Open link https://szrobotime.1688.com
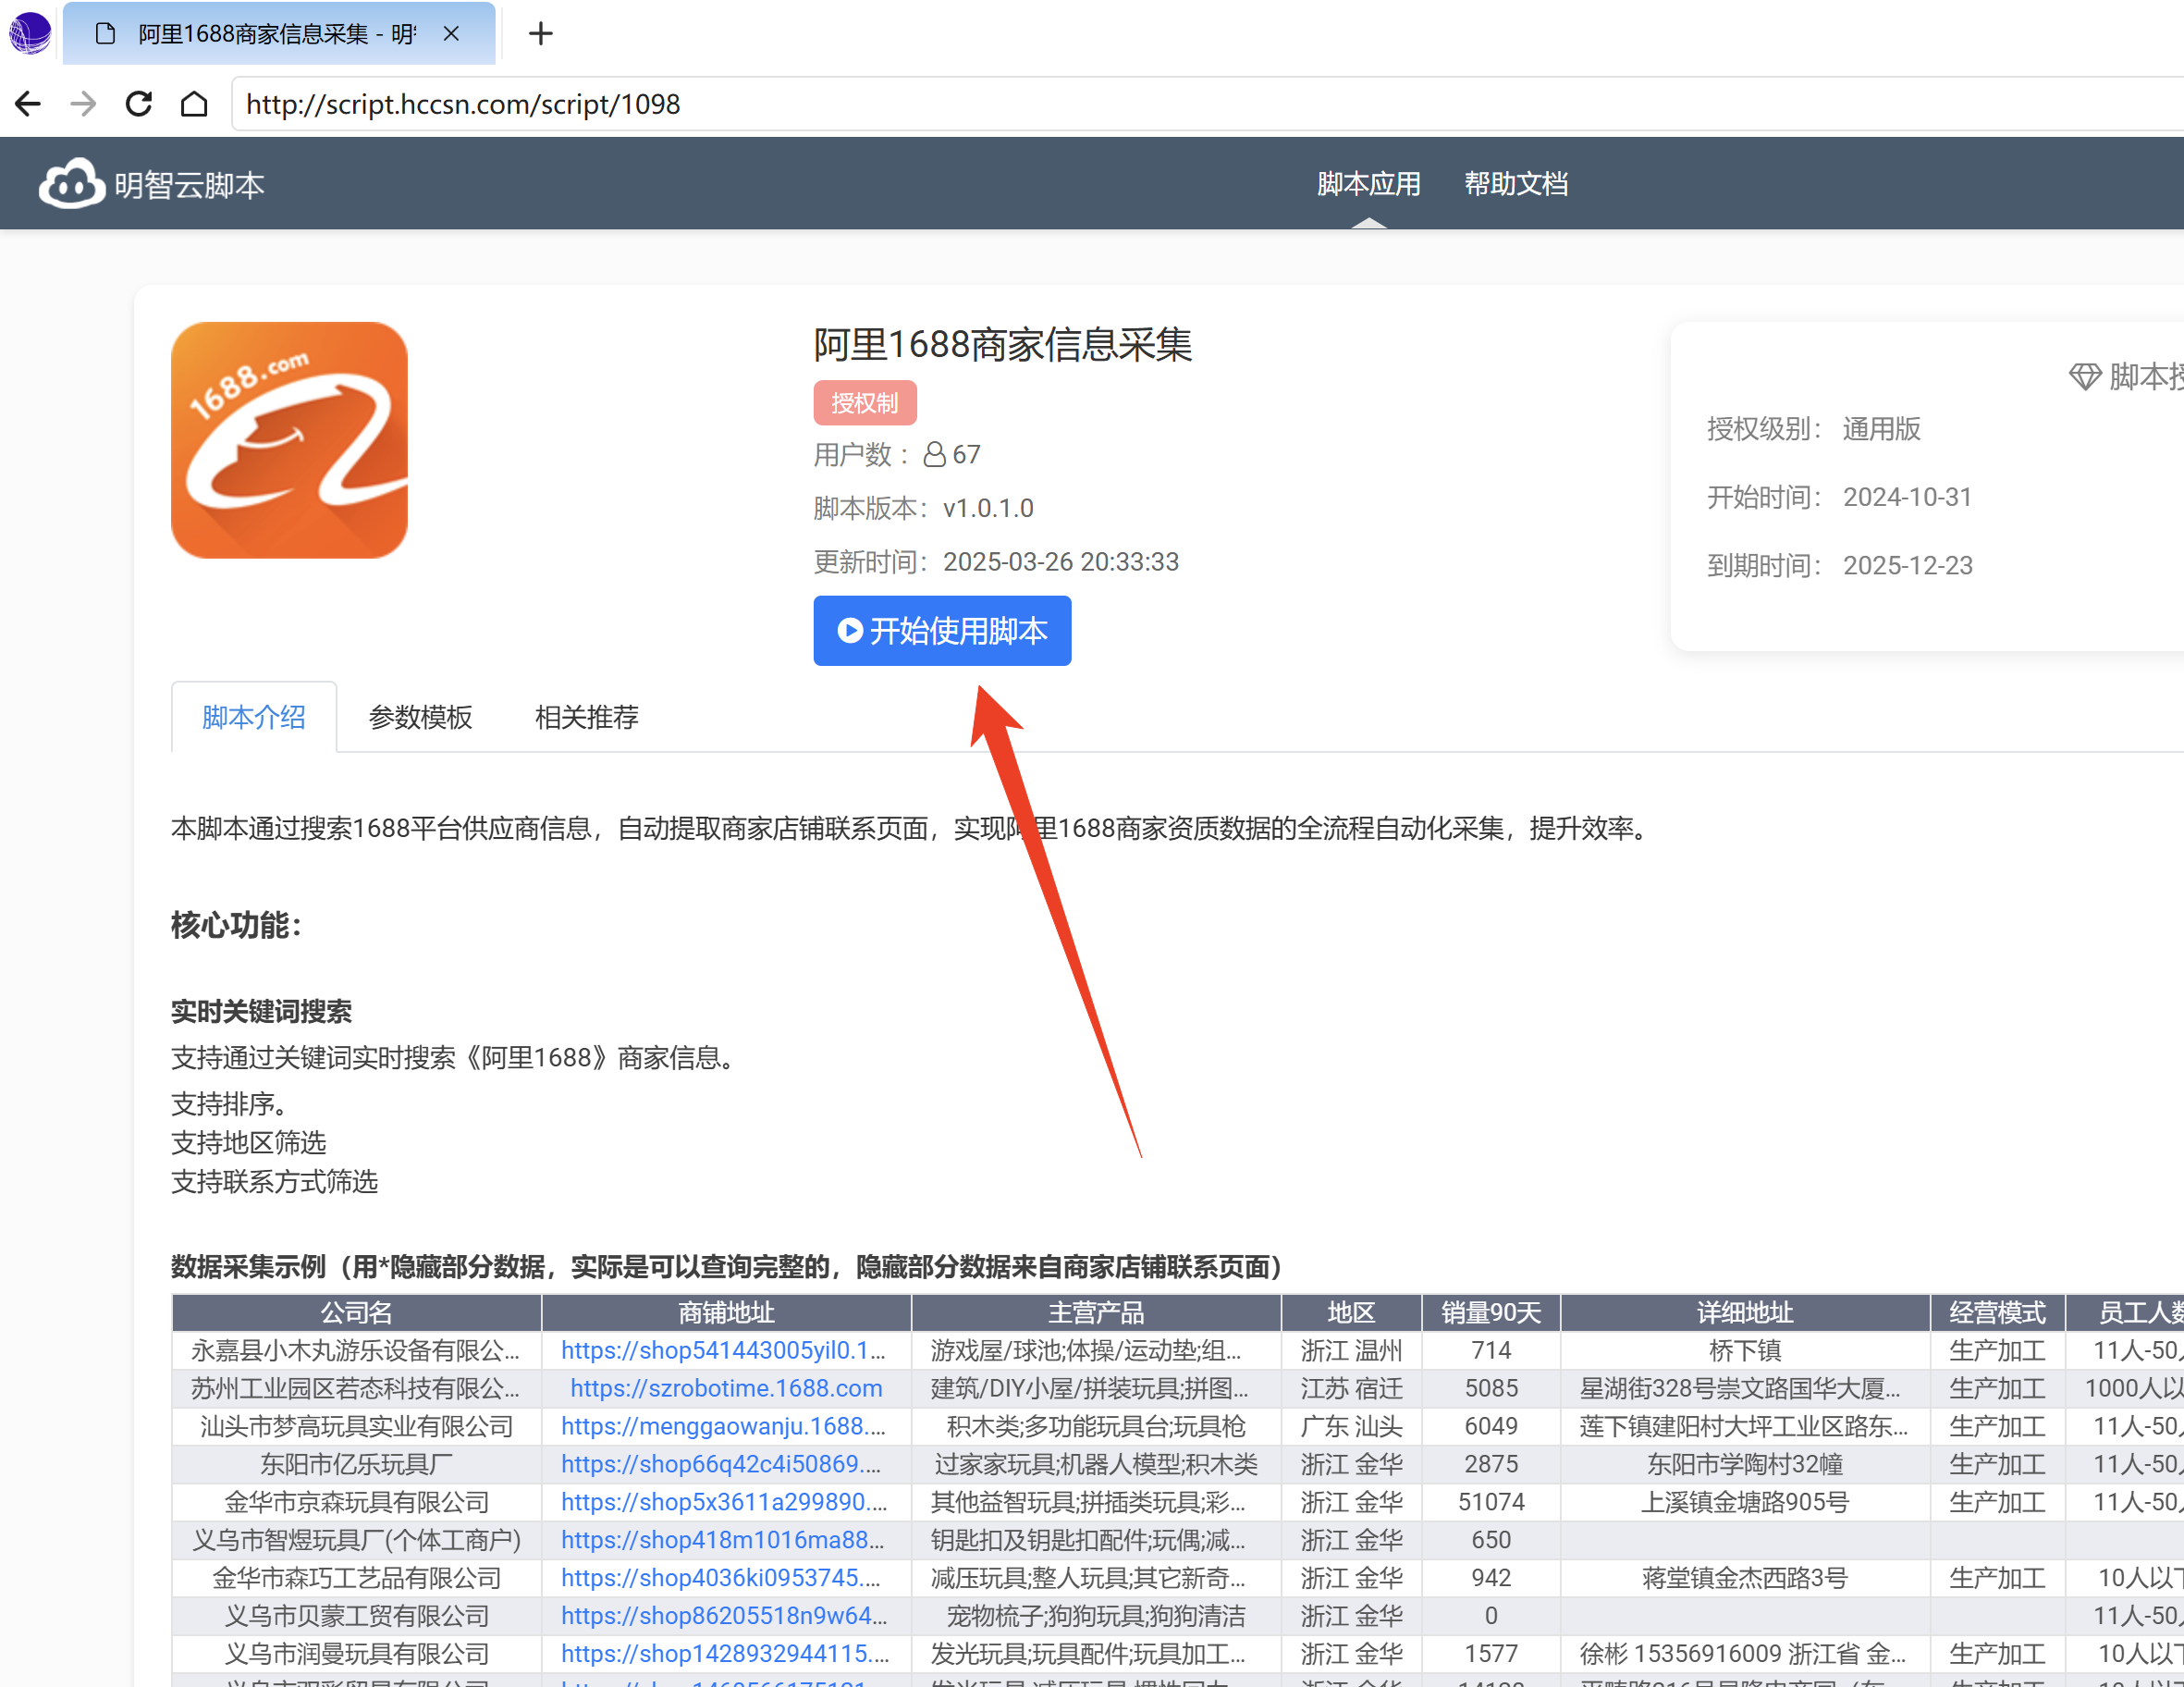The height and width of the screenshot is (1687, 2184). [x=726, y=1388]
